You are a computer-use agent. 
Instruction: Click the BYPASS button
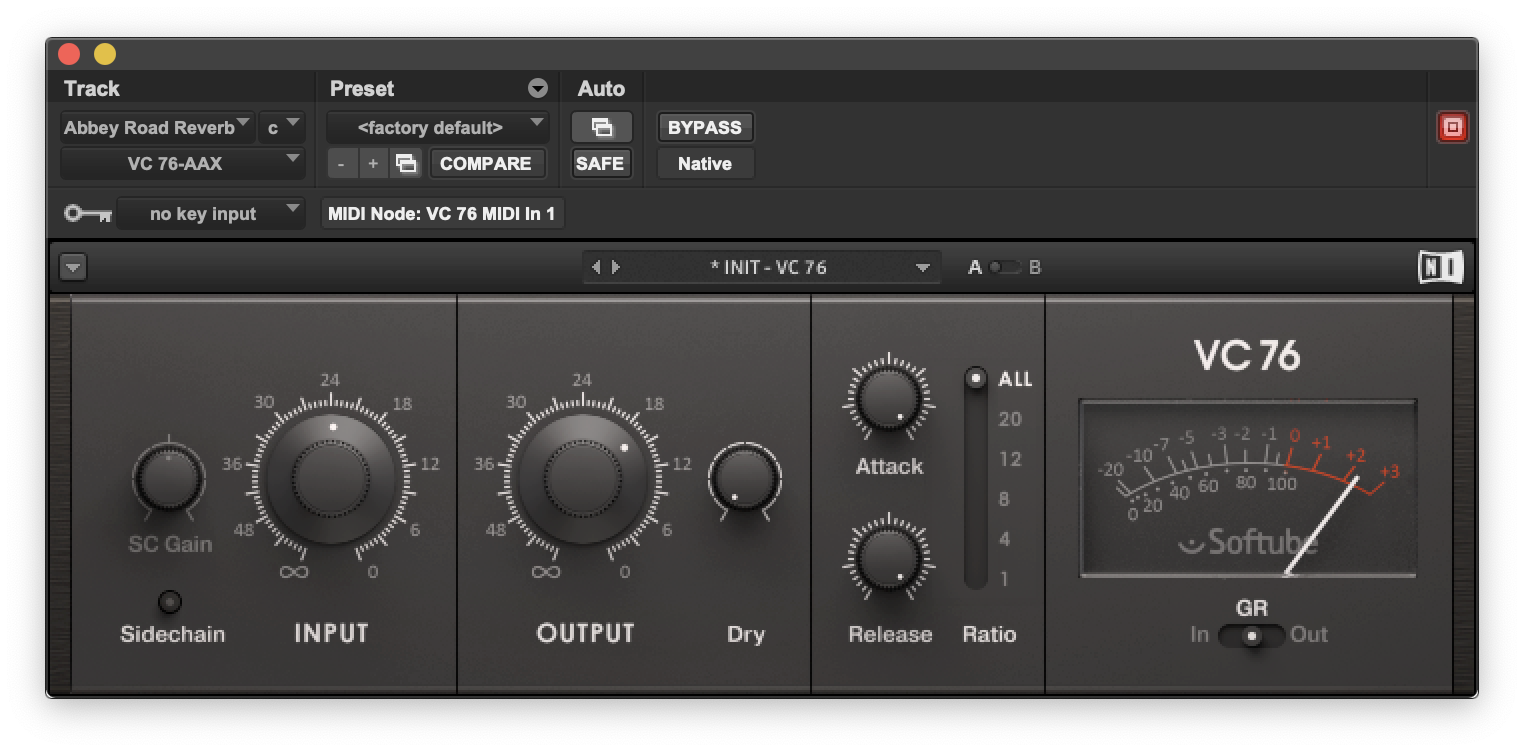(x=703, y=127)
